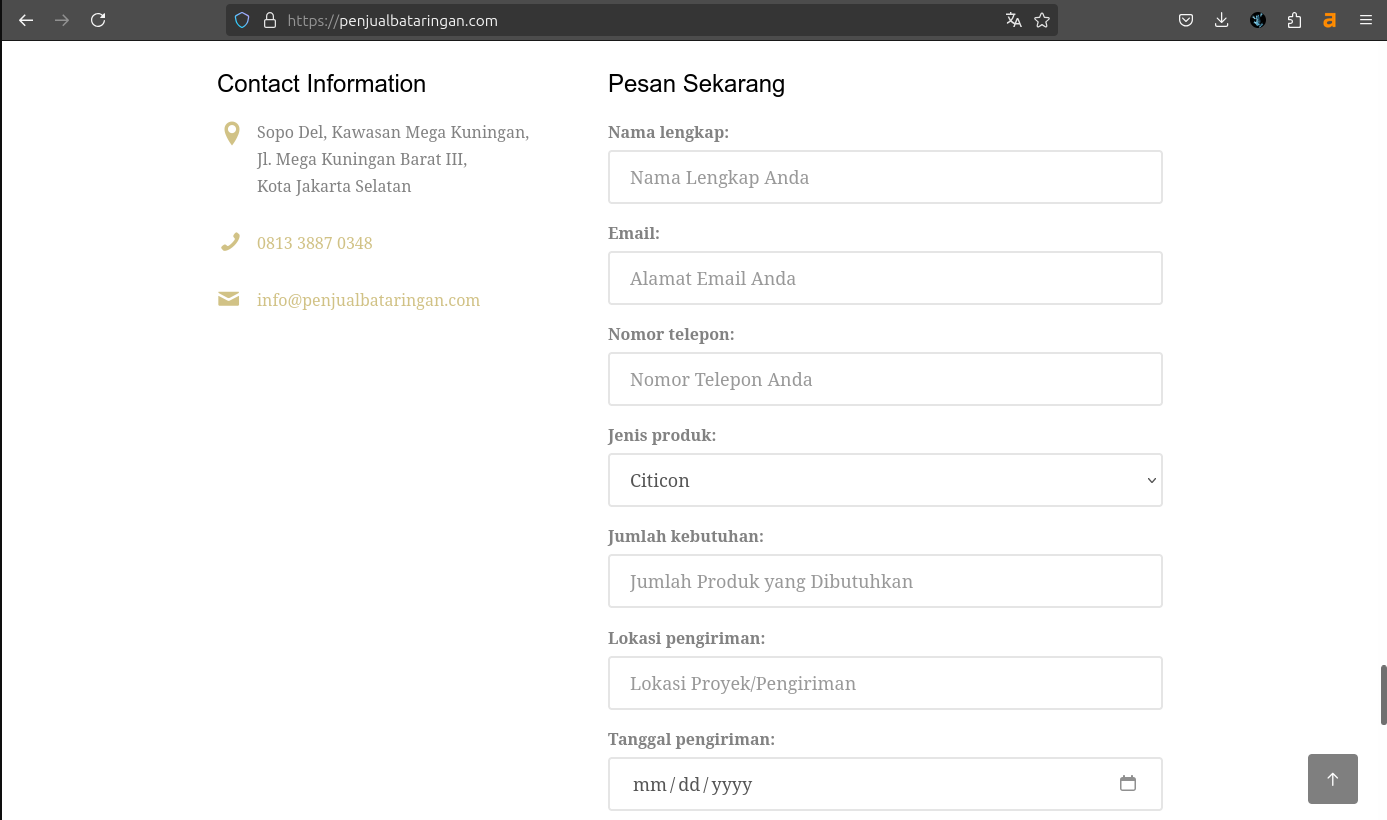The width and height of the screenshot is (1387, 820).
Task: Open the Firefox downloads panel
Action: 1221,20
